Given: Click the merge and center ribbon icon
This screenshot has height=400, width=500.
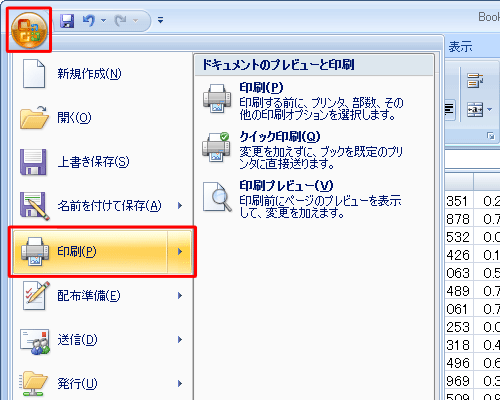Looking at the screenshot, I should [475, 109].
